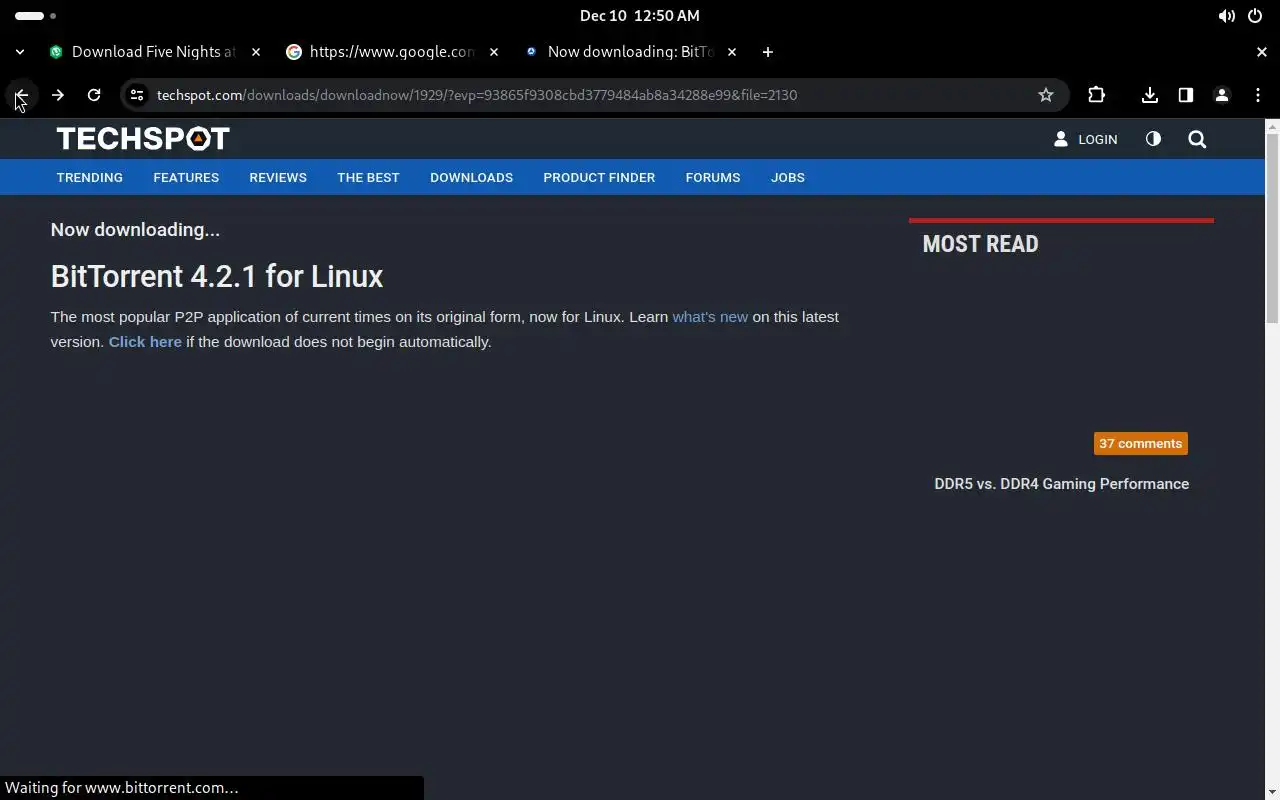The image size is (1280, 800).
Task: Click the address bar URL
Action: tap(477, 95)
